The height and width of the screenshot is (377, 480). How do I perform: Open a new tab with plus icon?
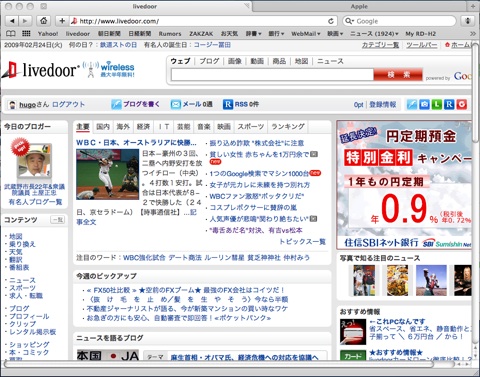472,6
